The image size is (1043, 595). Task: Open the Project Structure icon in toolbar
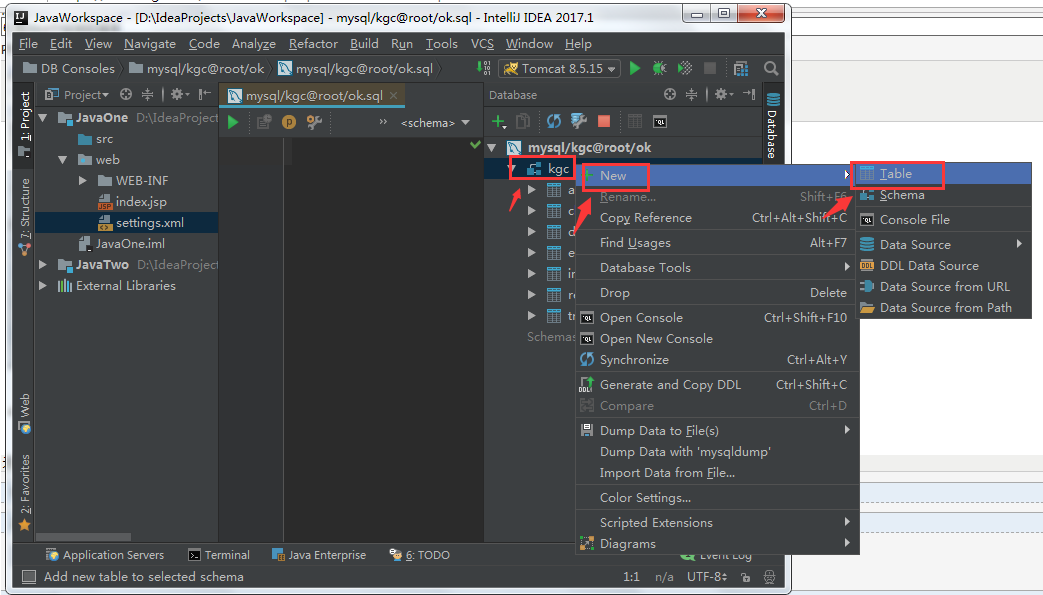740,69
